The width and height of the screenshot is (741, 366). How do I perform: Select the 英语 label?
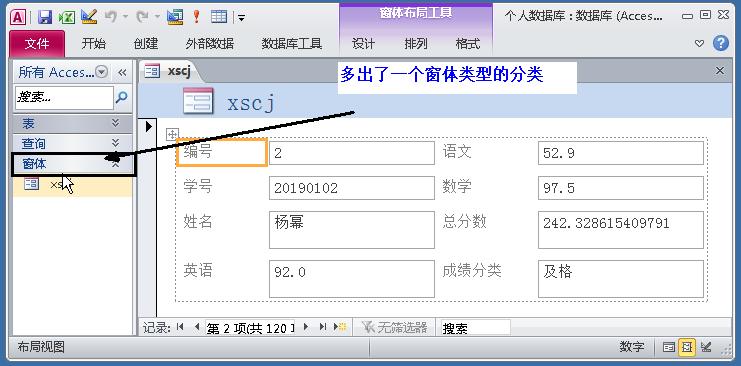(x=198, y=270)
